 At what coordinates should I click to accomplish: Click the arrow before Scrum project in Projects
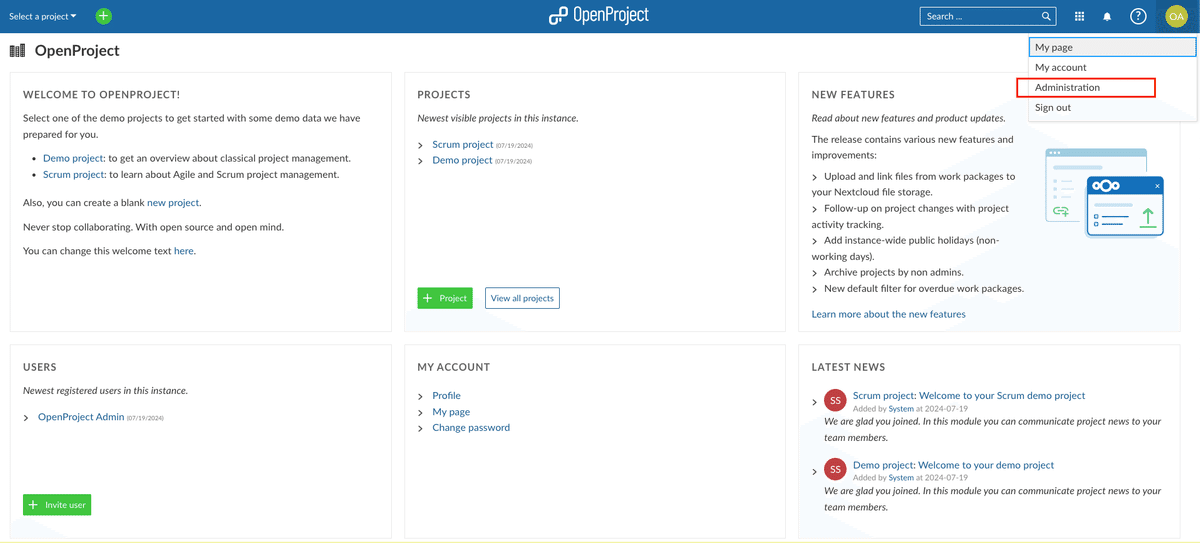pyautogui.click(x=421, y=145)
